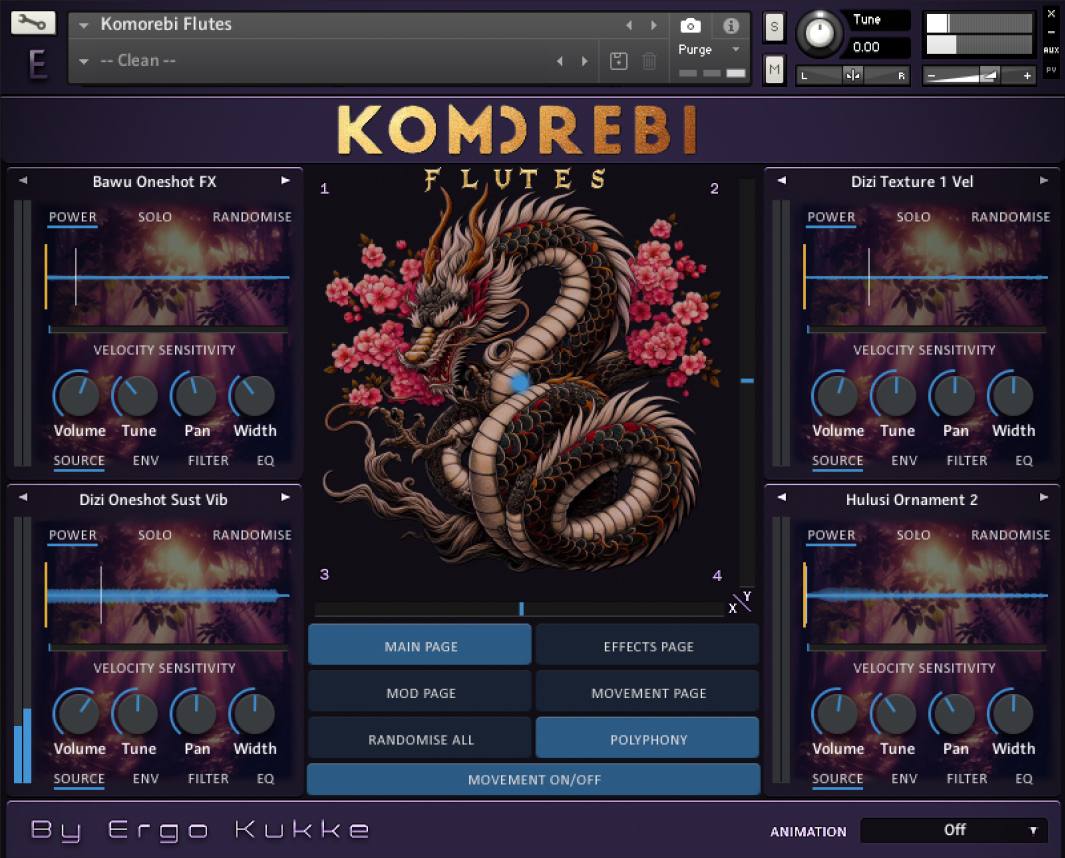The image size is (1065, 858).
Task: Open the instrument info icon
Action: (x=731, y=26)
